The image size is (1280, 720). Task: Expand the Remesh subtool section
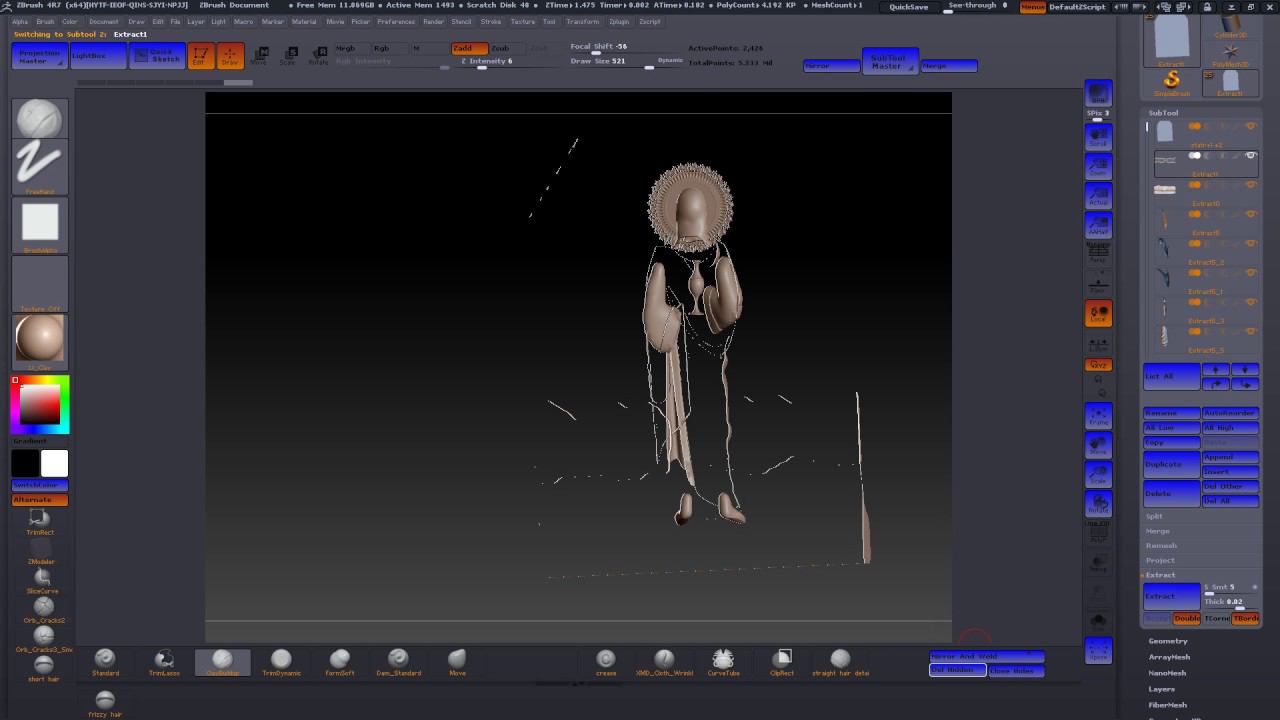(1161, 546)
